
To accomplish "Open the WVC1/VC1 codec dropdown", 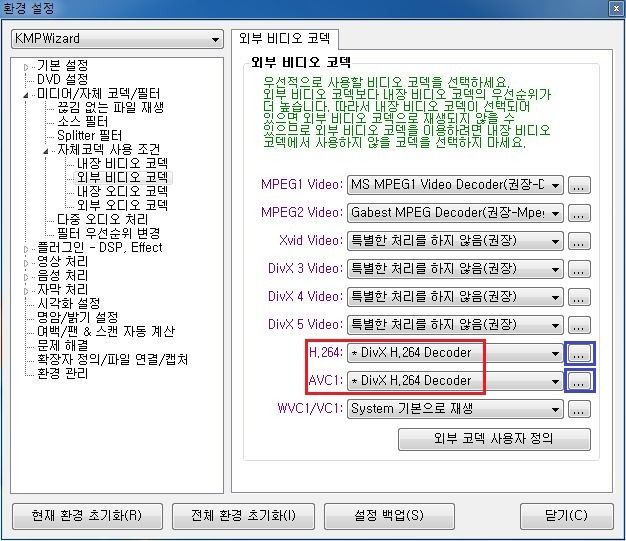I will (x=455, y=409).
